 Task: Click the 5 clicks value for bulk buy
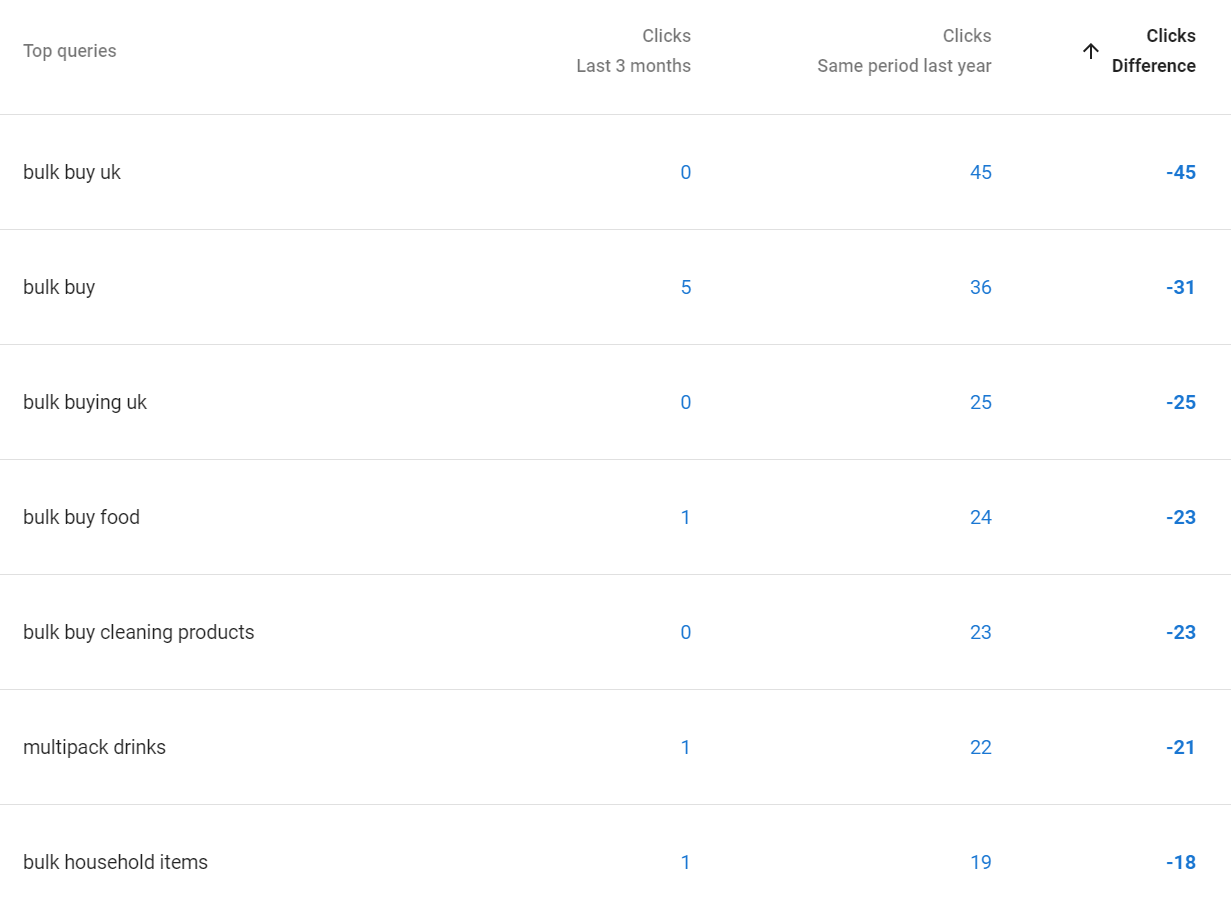click(x=685, y=287)
